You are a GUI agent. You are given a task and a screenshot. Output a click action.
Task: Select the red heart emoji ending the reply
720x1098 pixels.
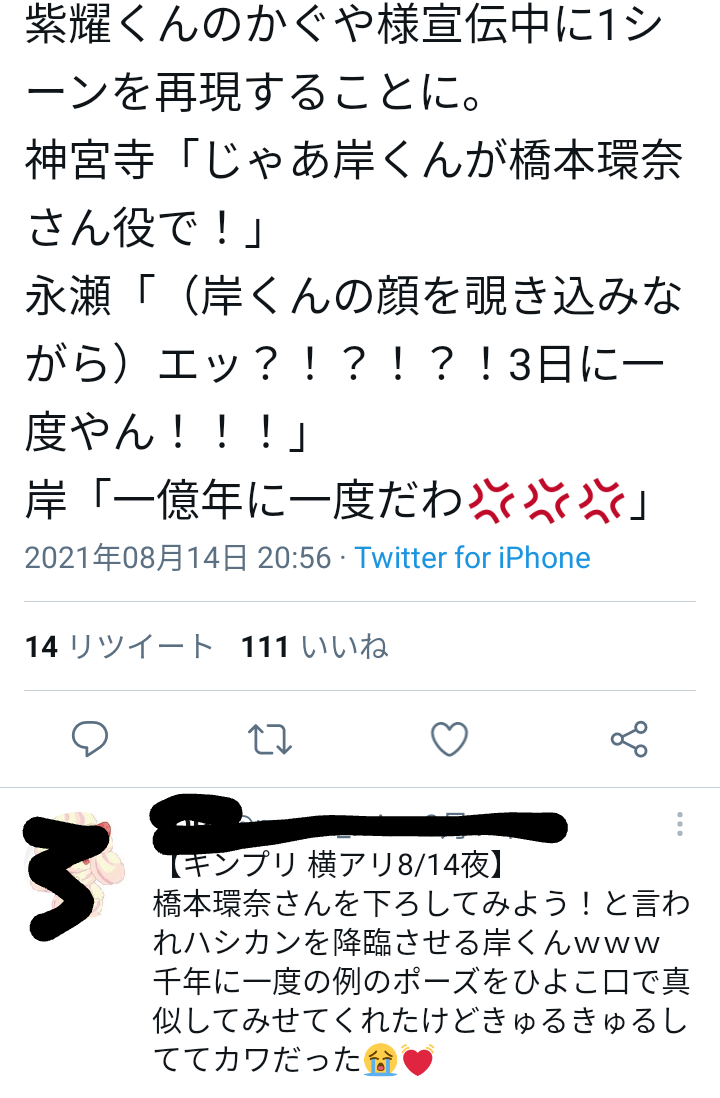point(418,1059)
